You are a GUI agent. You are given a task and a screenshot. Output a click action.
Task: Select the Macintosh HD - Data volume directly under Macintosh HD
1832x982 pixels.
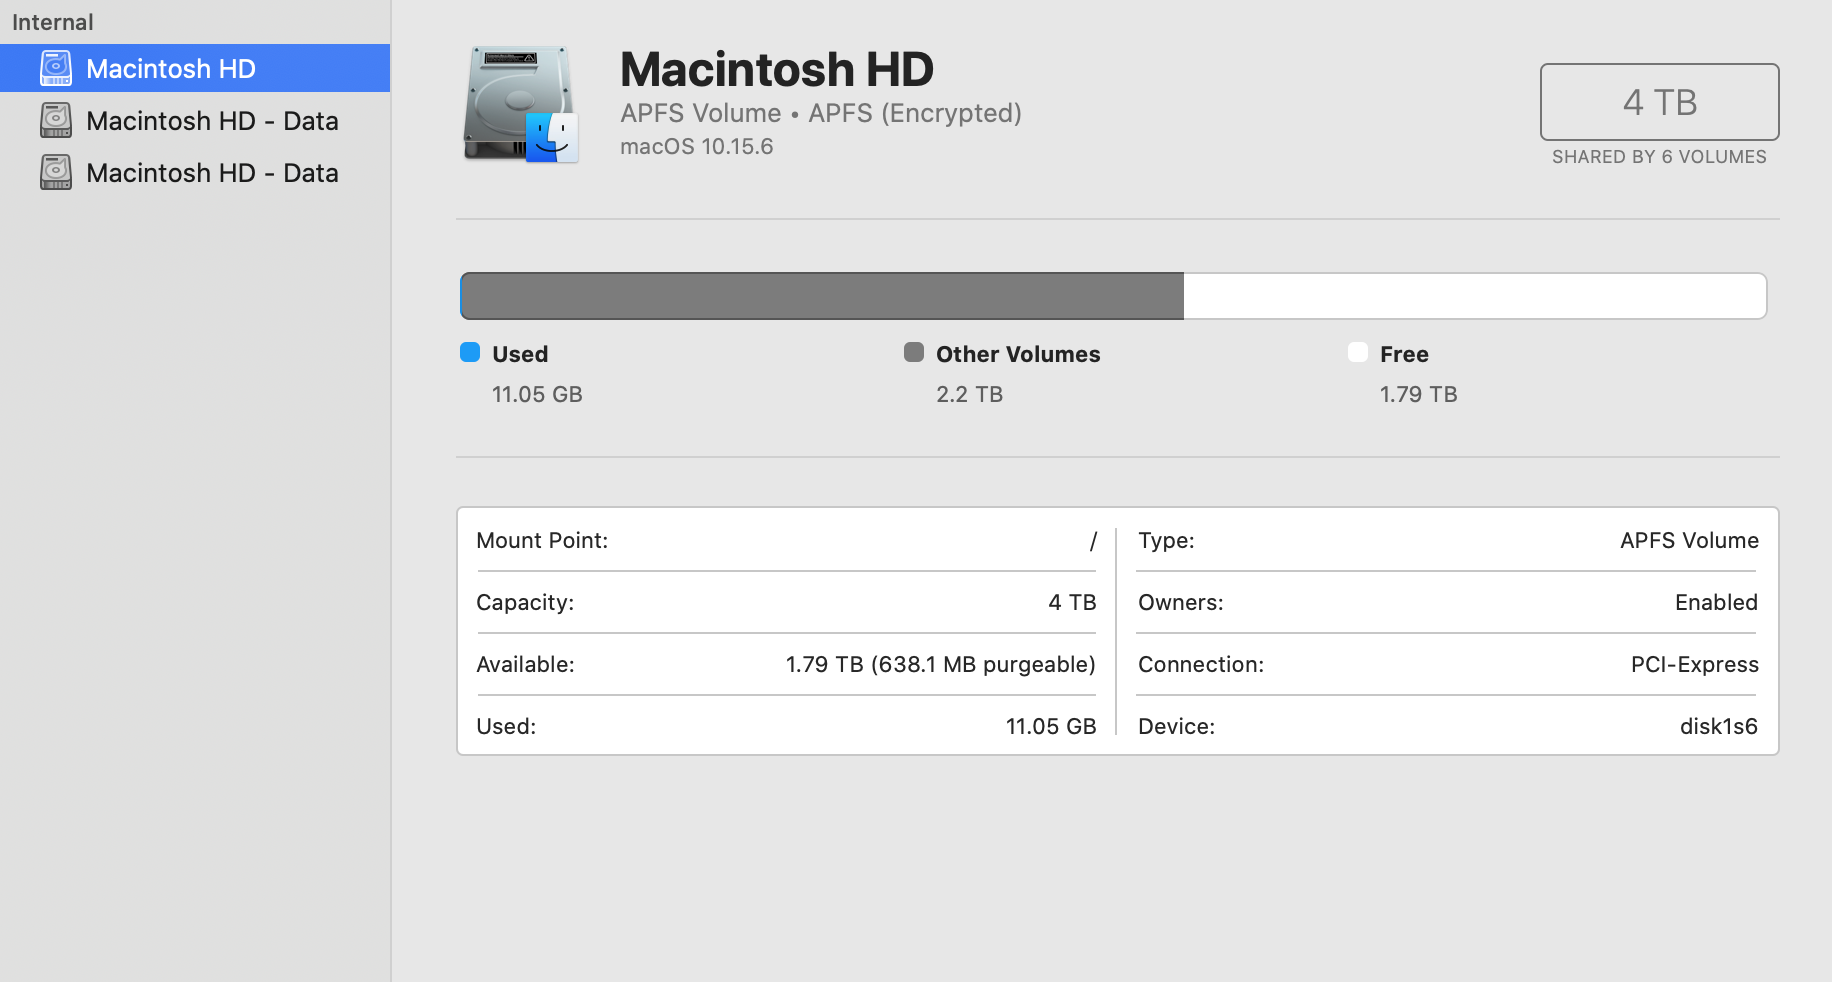(212, 120)
